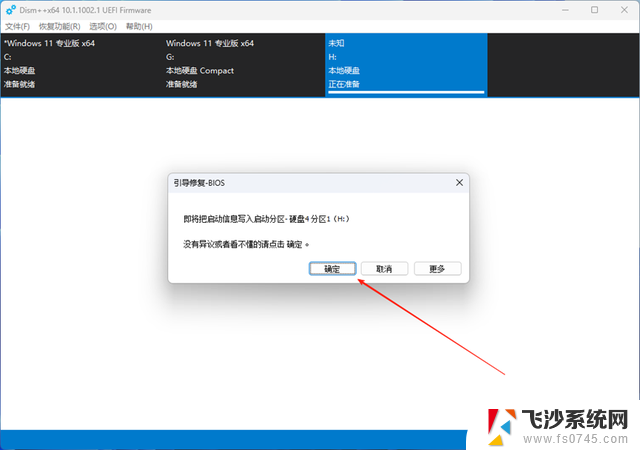
Task: Click the H: tile progress bar
Action: click(406, 92)
